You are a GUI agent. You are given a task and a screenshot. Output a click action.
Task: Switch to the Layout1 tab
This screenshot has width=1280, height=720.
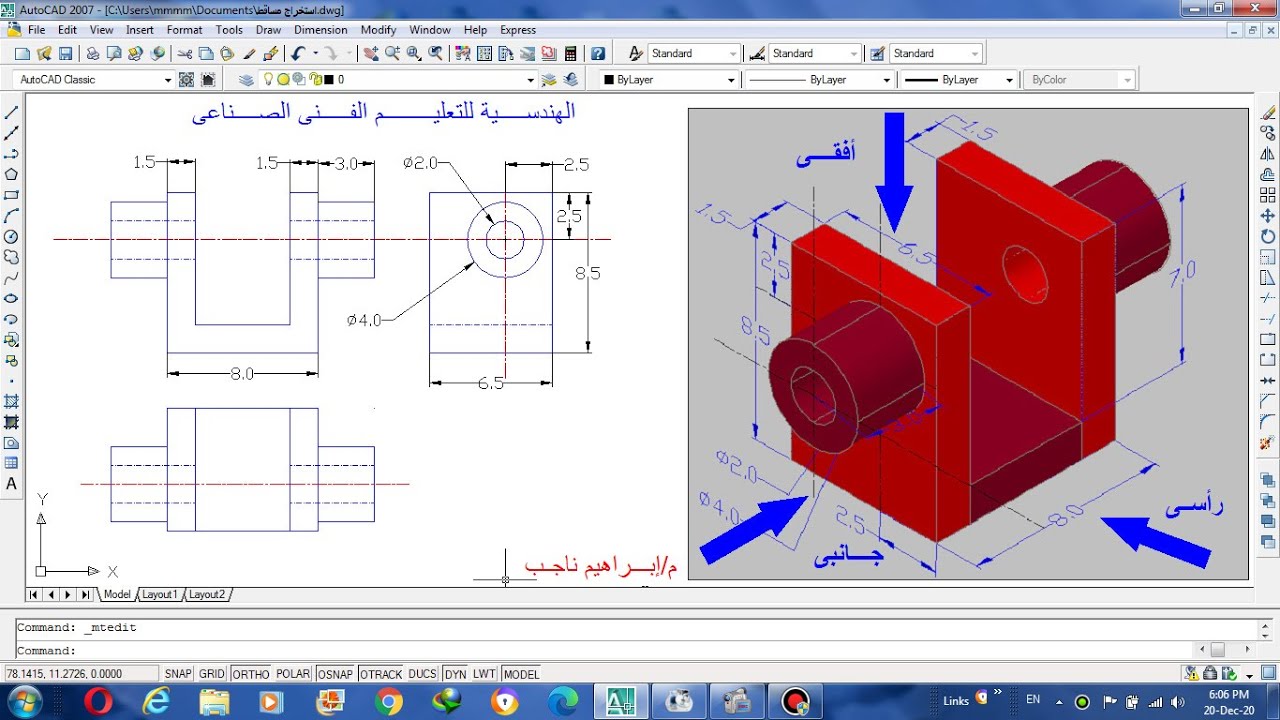(x=159, y=594)
